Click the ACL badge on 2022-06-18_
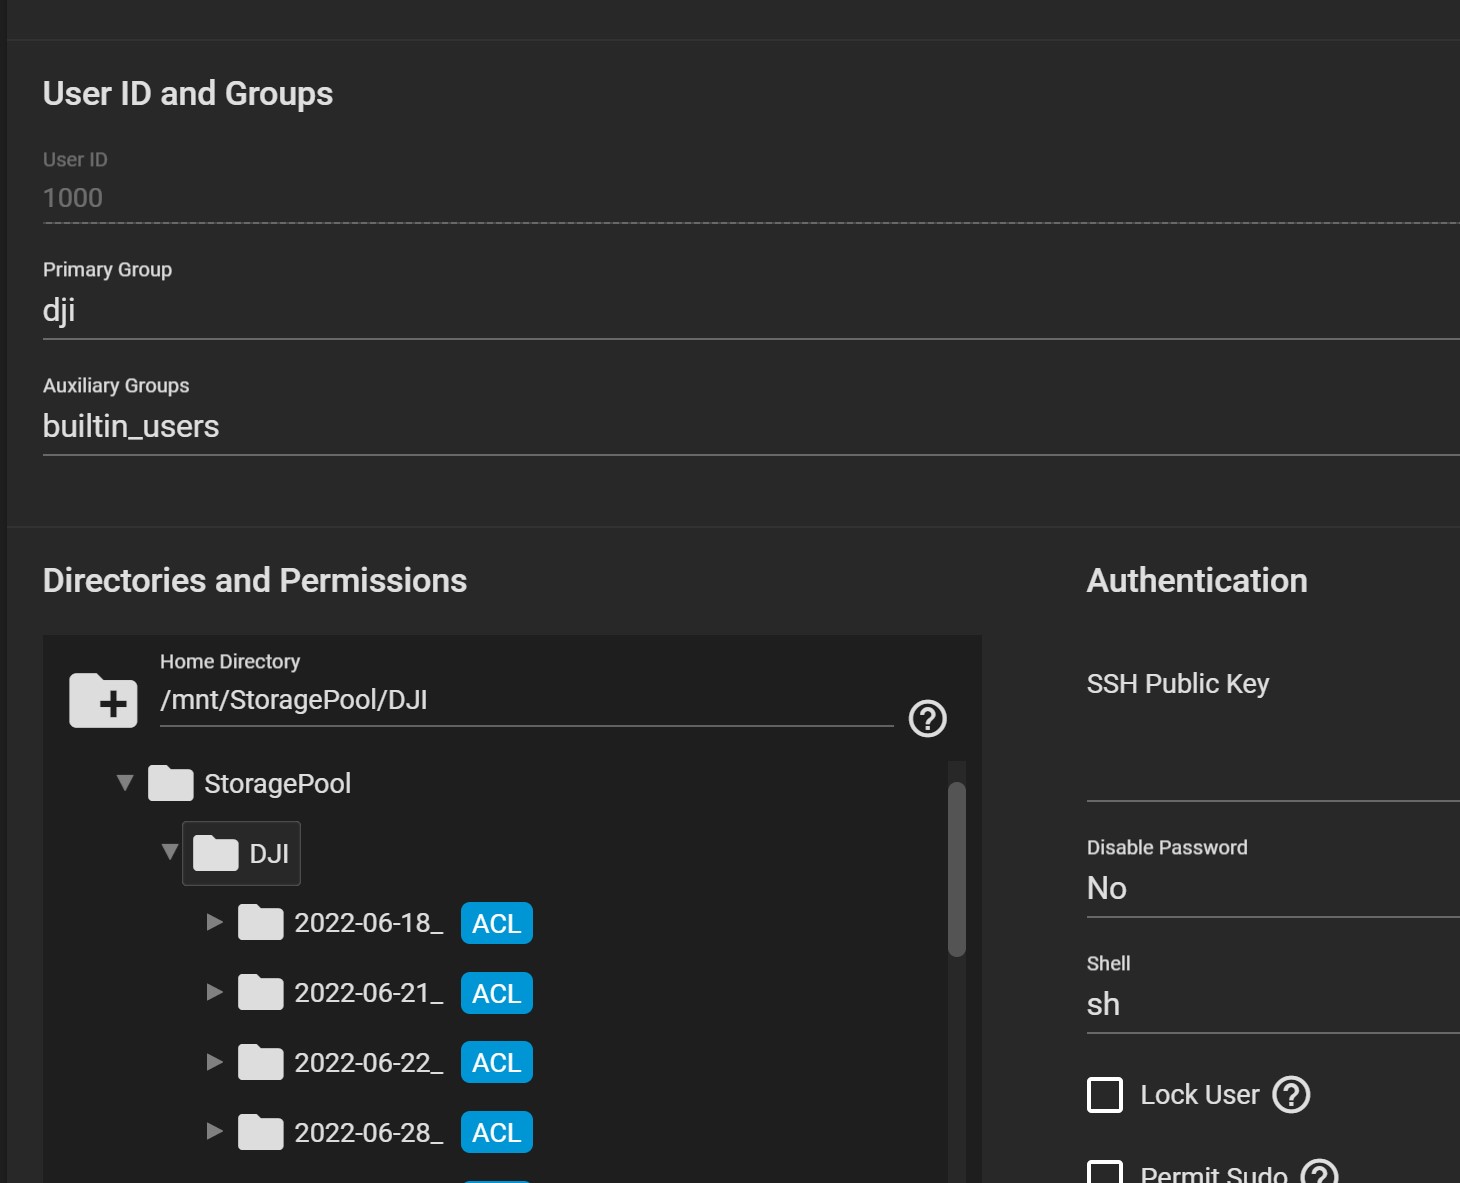This screenshot has width=1460, height=1183. [497, 923]
